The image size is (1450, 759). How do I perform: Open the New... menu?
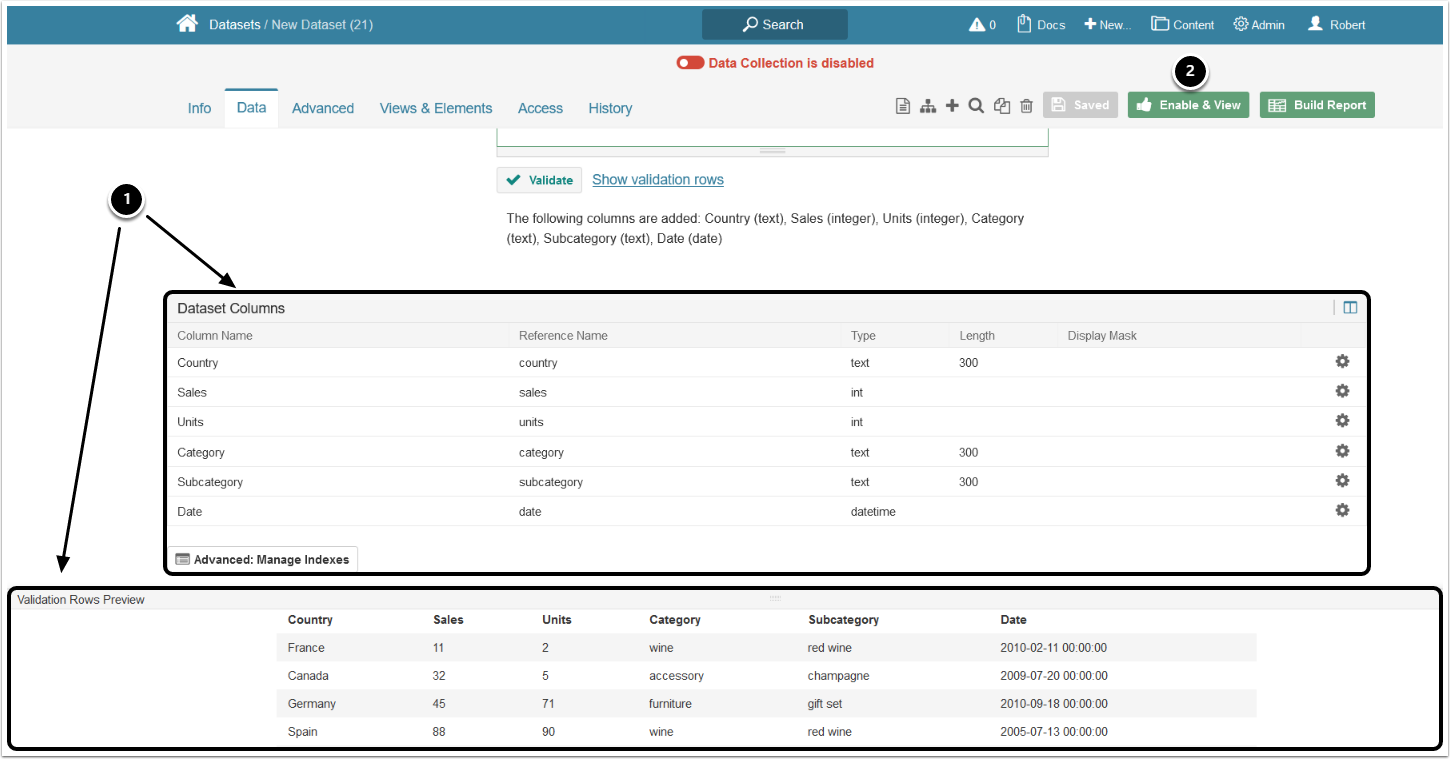(1108, 25)
